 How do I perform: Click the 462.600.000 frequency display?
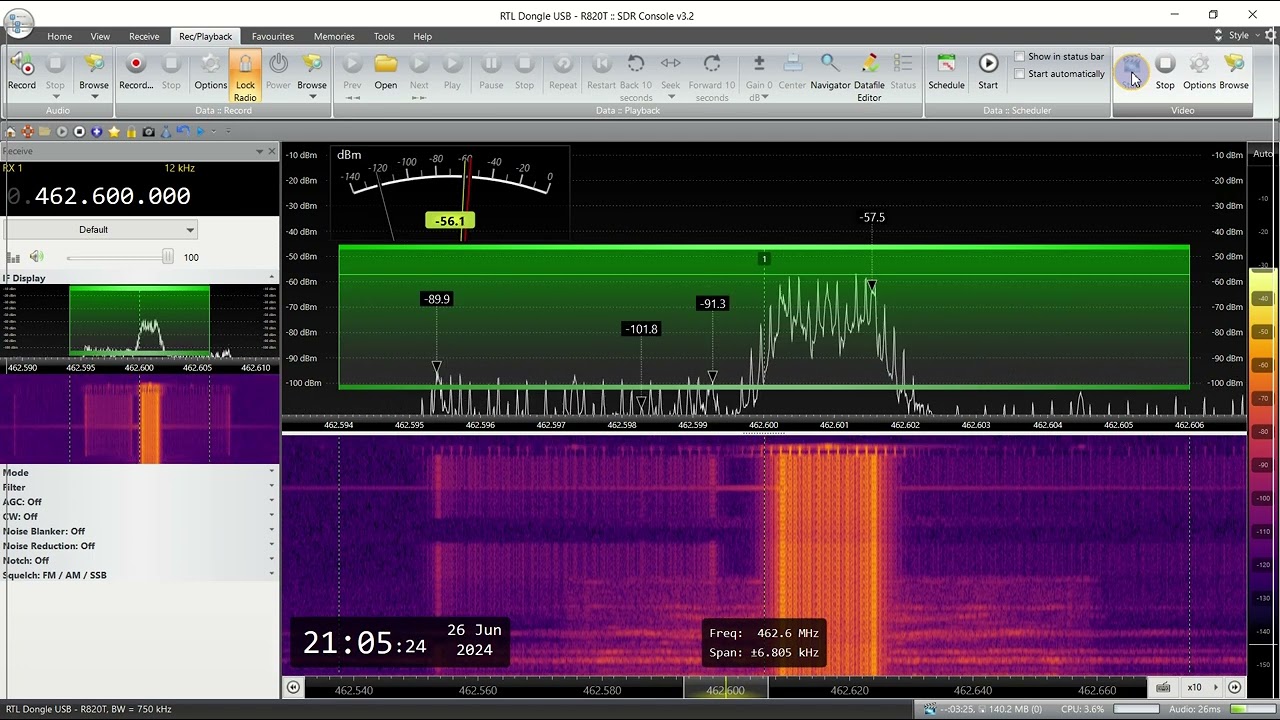click(112, 196)
